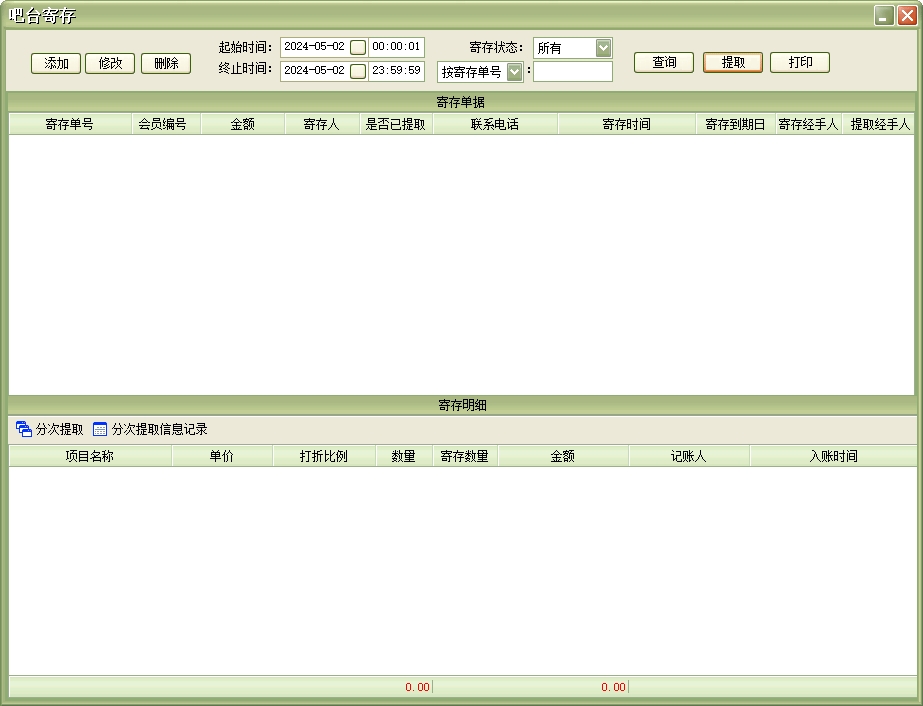The image size is (923, 706).
Task: Open the end date calendar picker
Action: (x=357, y=71)
